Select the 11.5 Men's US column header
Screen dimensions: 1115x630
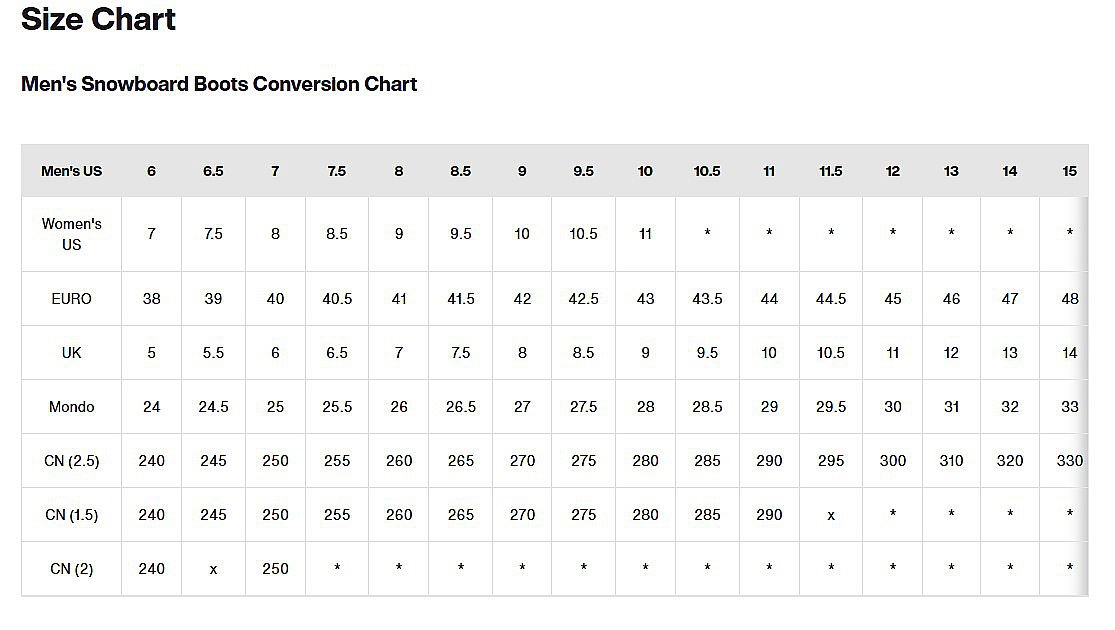pyautogui.click(x=831, y=171)
